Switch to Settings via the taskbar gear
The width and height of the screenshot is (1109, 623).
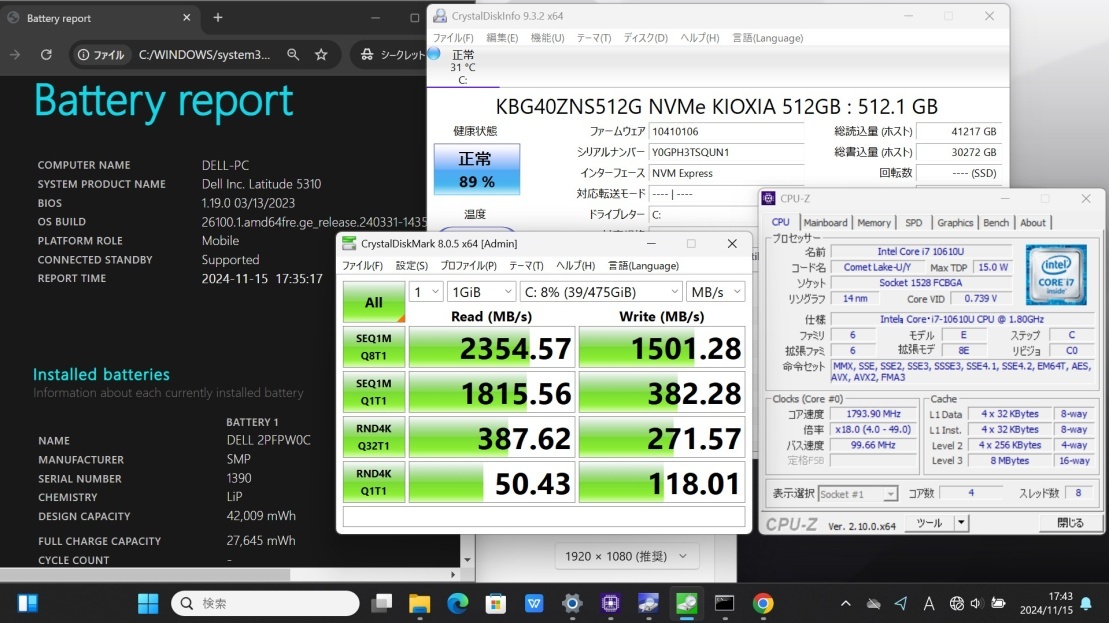click(x=572, y=603)
